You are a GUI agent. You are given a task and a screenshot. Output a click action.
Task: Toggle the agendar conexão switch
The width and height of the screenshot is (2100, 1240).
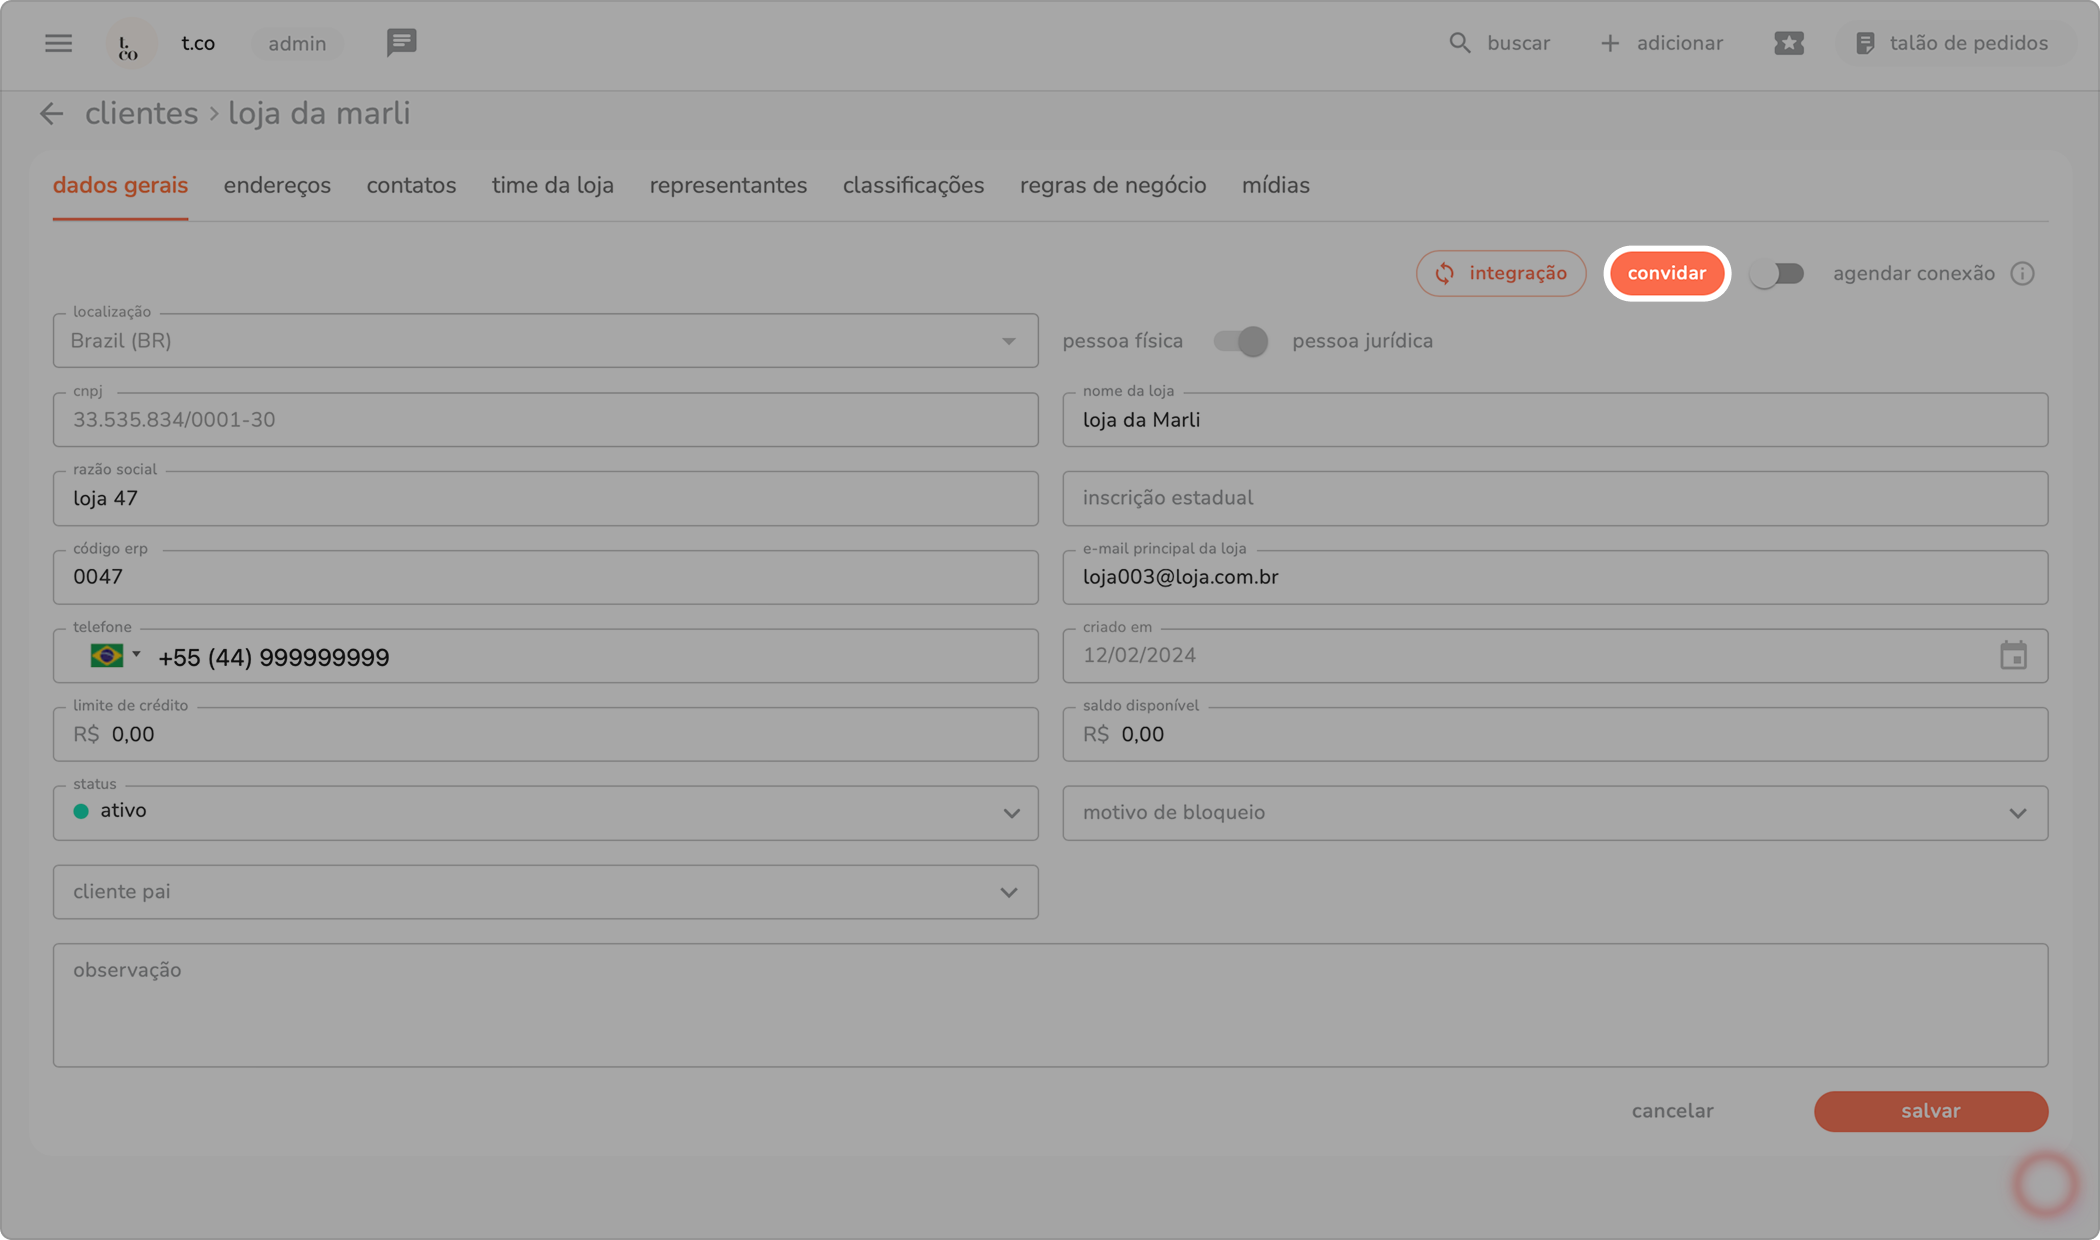[1777, 273]
